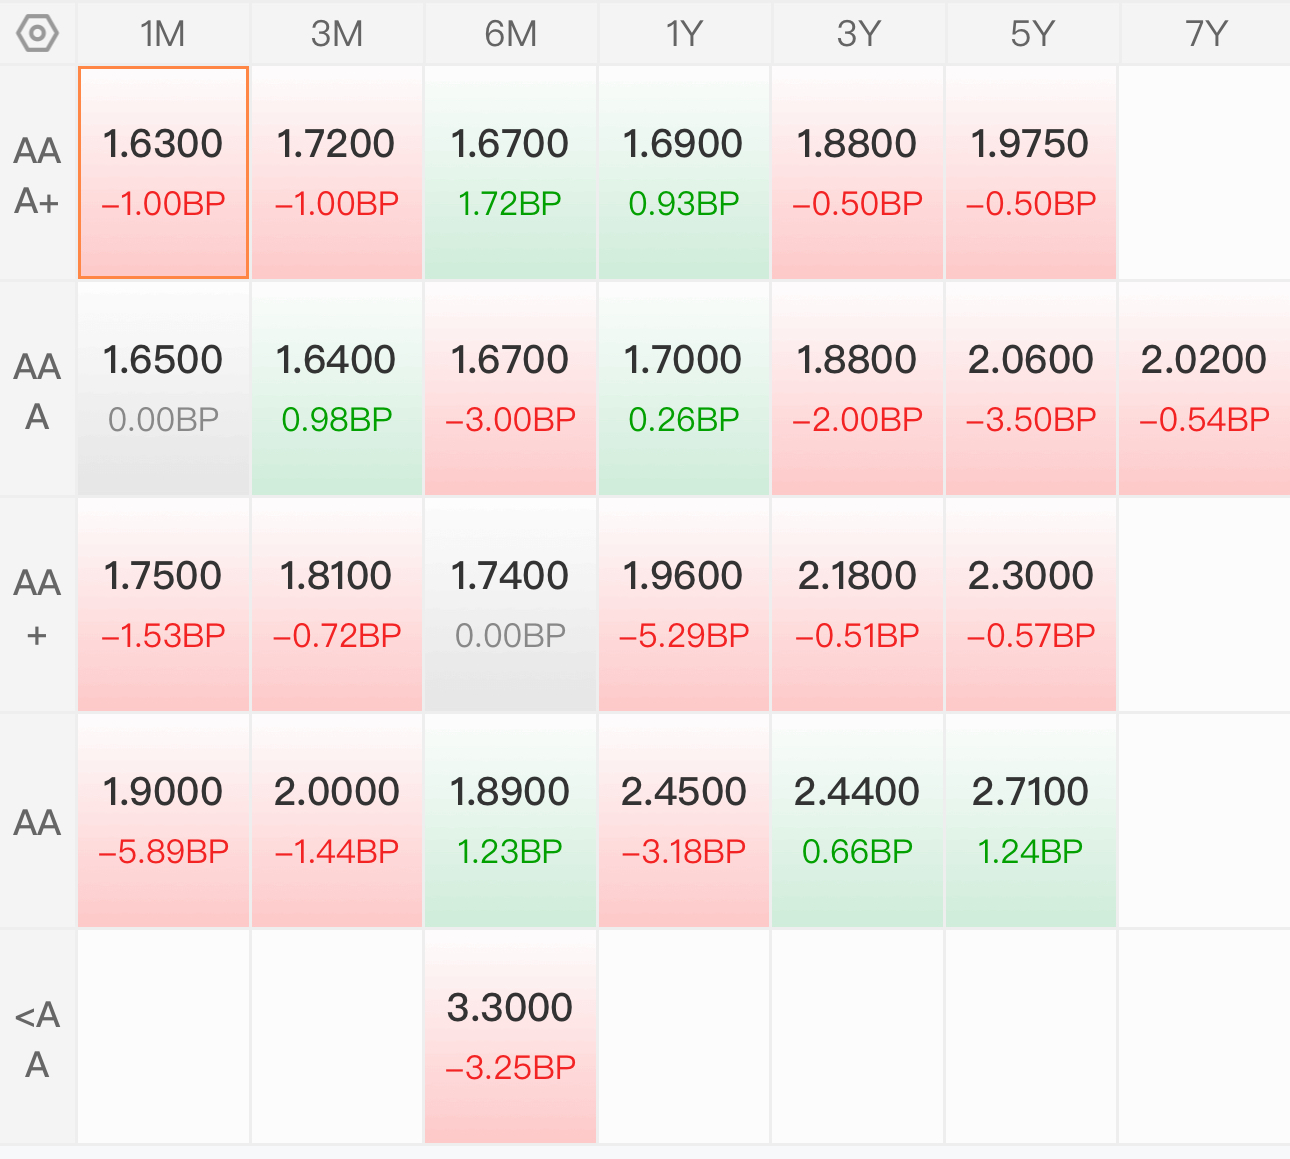
Task: Select AA+ 3Y cell 2.1800
Action: (858, 605)
